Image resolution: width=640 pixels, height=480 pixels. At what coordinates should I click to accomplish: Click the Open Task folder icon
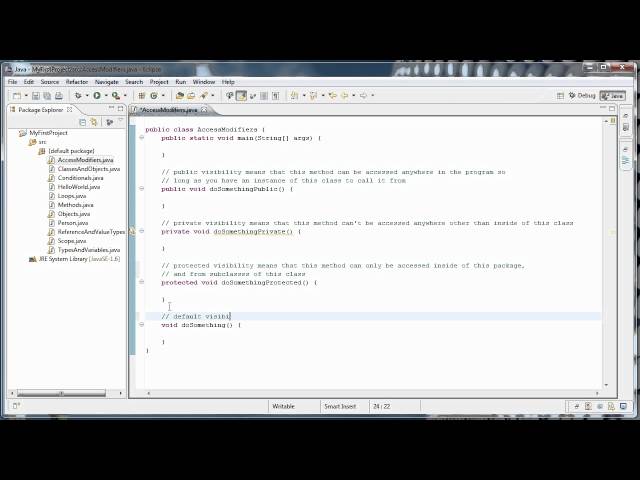pos(191,96)
